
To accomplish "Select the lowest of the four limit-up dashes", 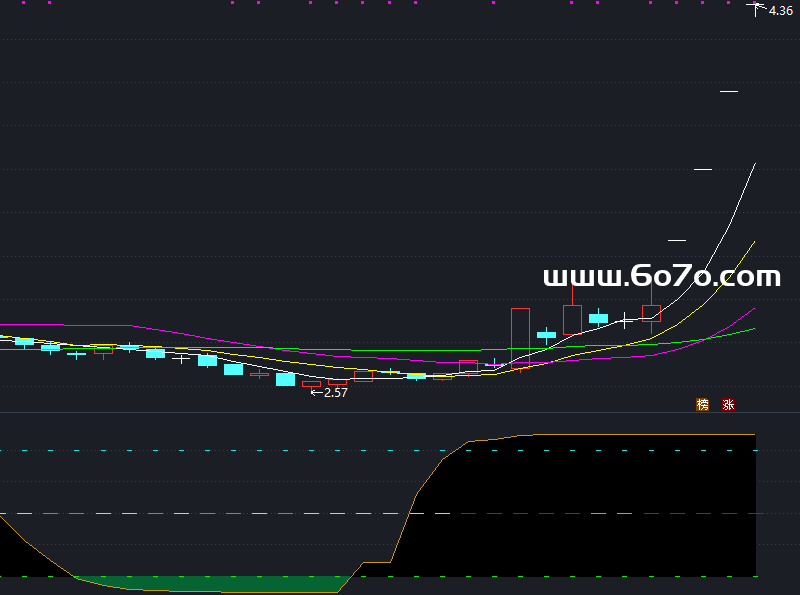I will pyautogui.click(x=677, y=240).
